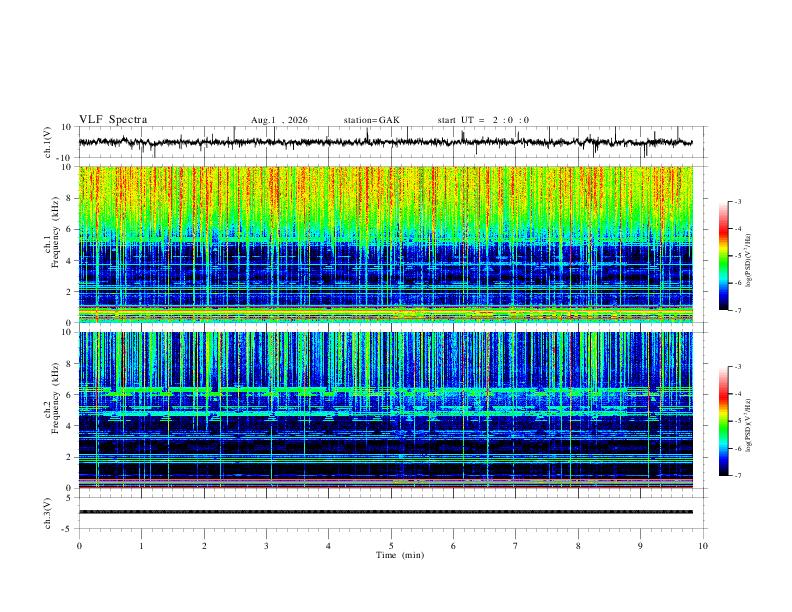The width and height of the screenshot is (792, 612).
Task: Click the ch.3(V) axis label
Action: [x=48, y=513]
